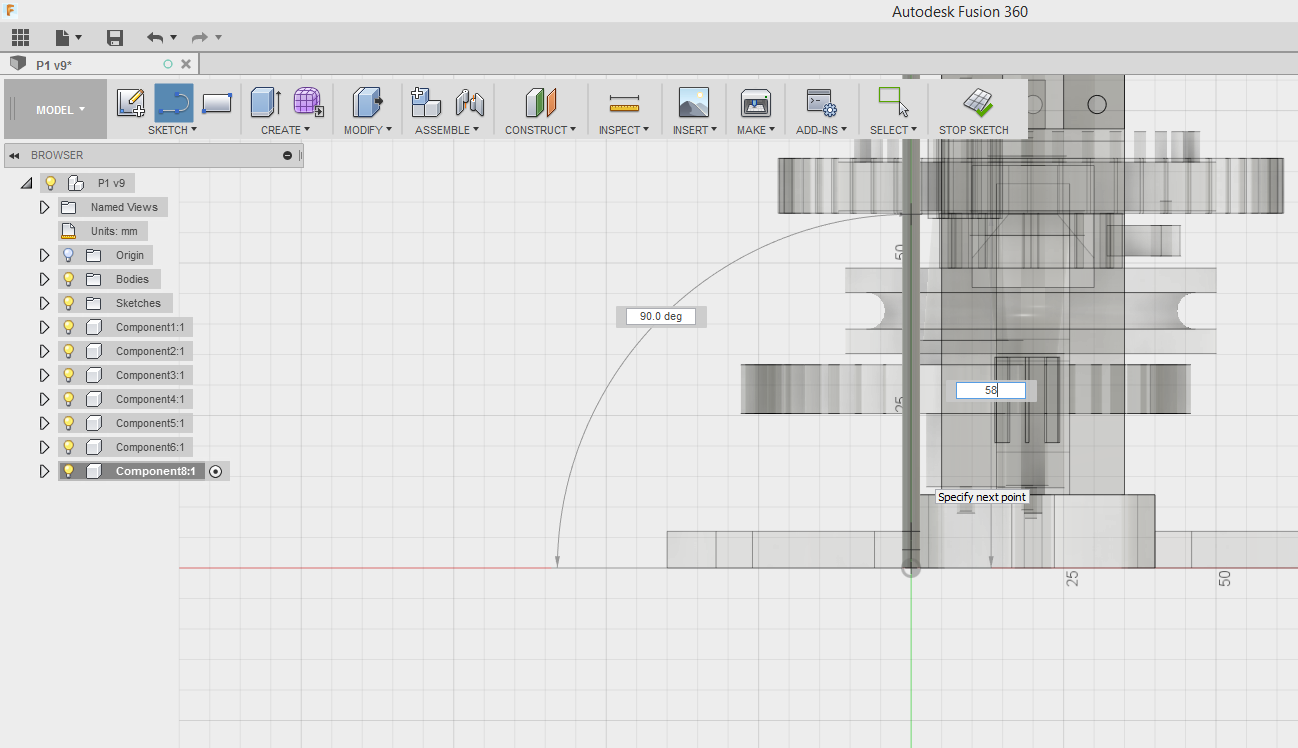
Task: Collapse the Browser panel with double arrows
Action: [x=15, y=155]
